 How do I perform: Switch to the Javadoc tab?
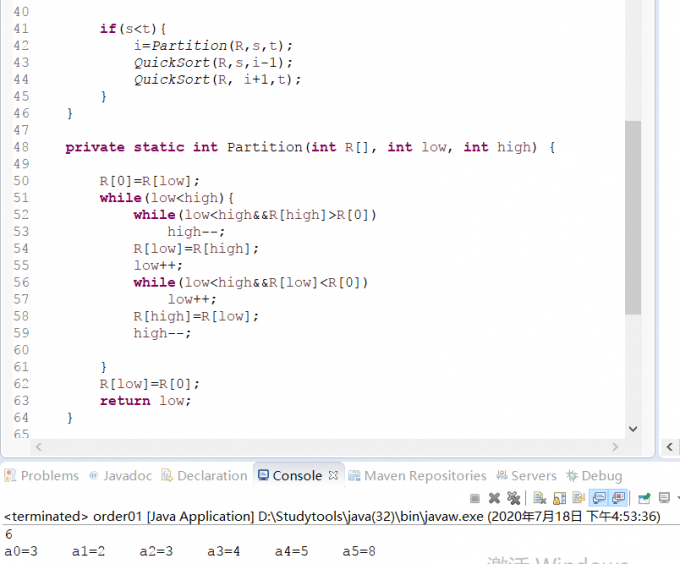124,476
